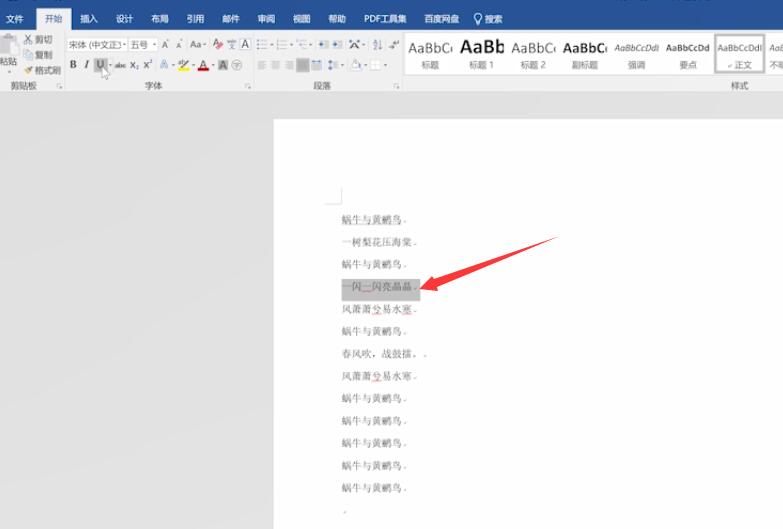Click the Subscript X₂ icon
The height and width of the screenshot is (529, 783).
click(x=134, y=65)
